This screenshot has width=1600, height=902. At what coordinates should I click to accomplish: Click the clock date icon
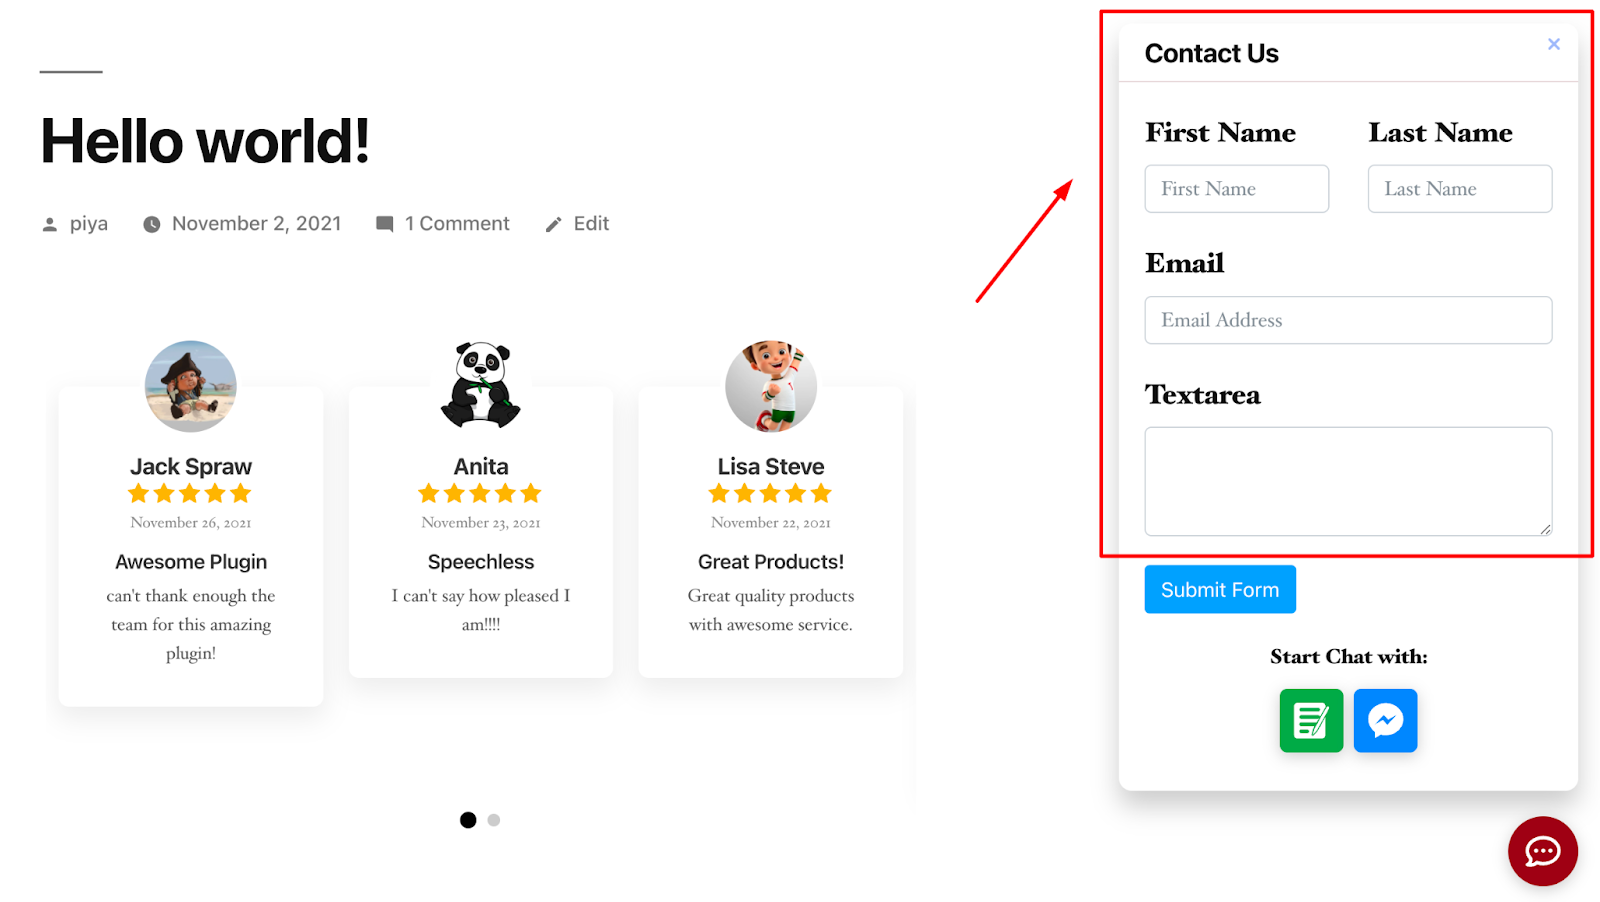point(151,224)
